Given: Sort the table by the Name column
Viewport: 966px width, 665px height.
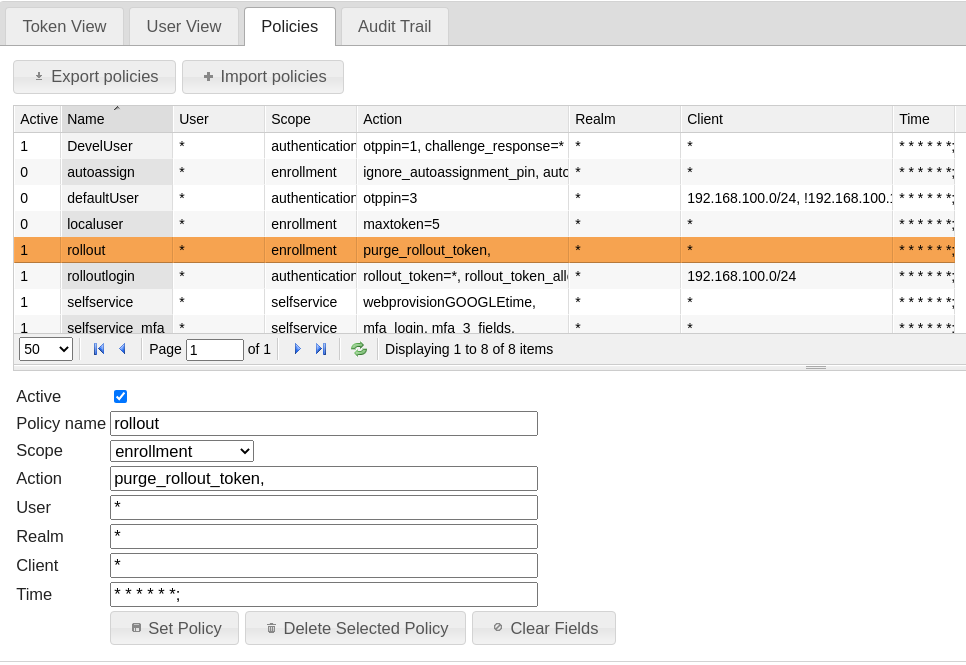Looking at the screenshot, I should coord(117,119).
